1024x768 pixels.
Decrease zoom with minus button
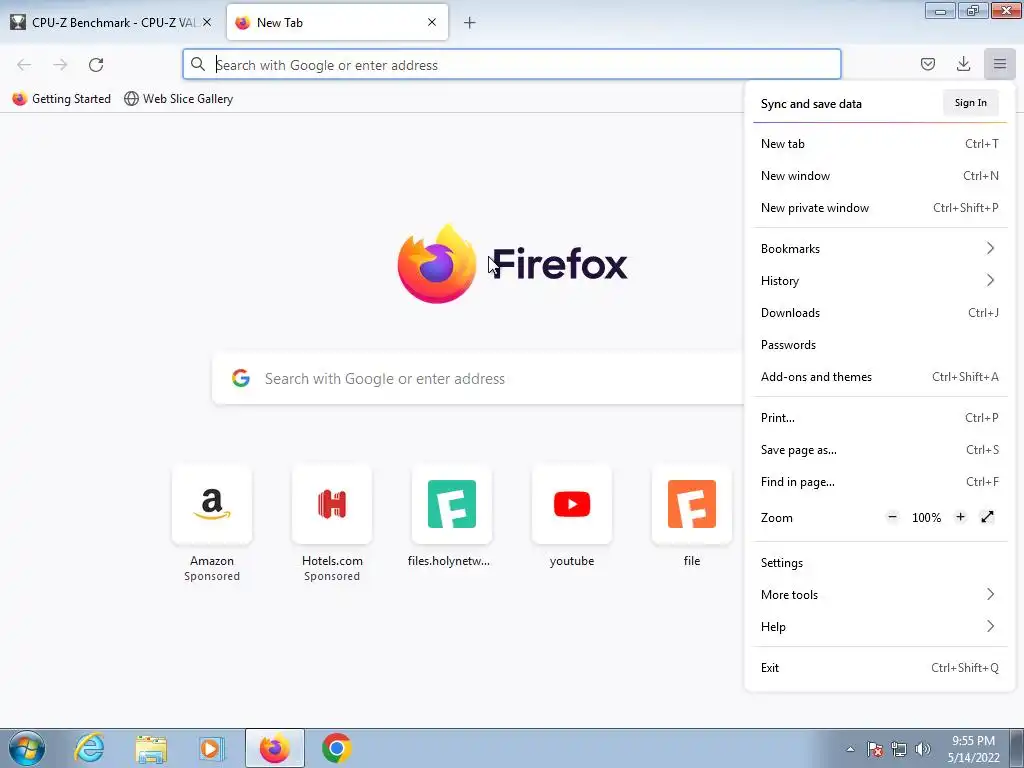coord(892,517)
